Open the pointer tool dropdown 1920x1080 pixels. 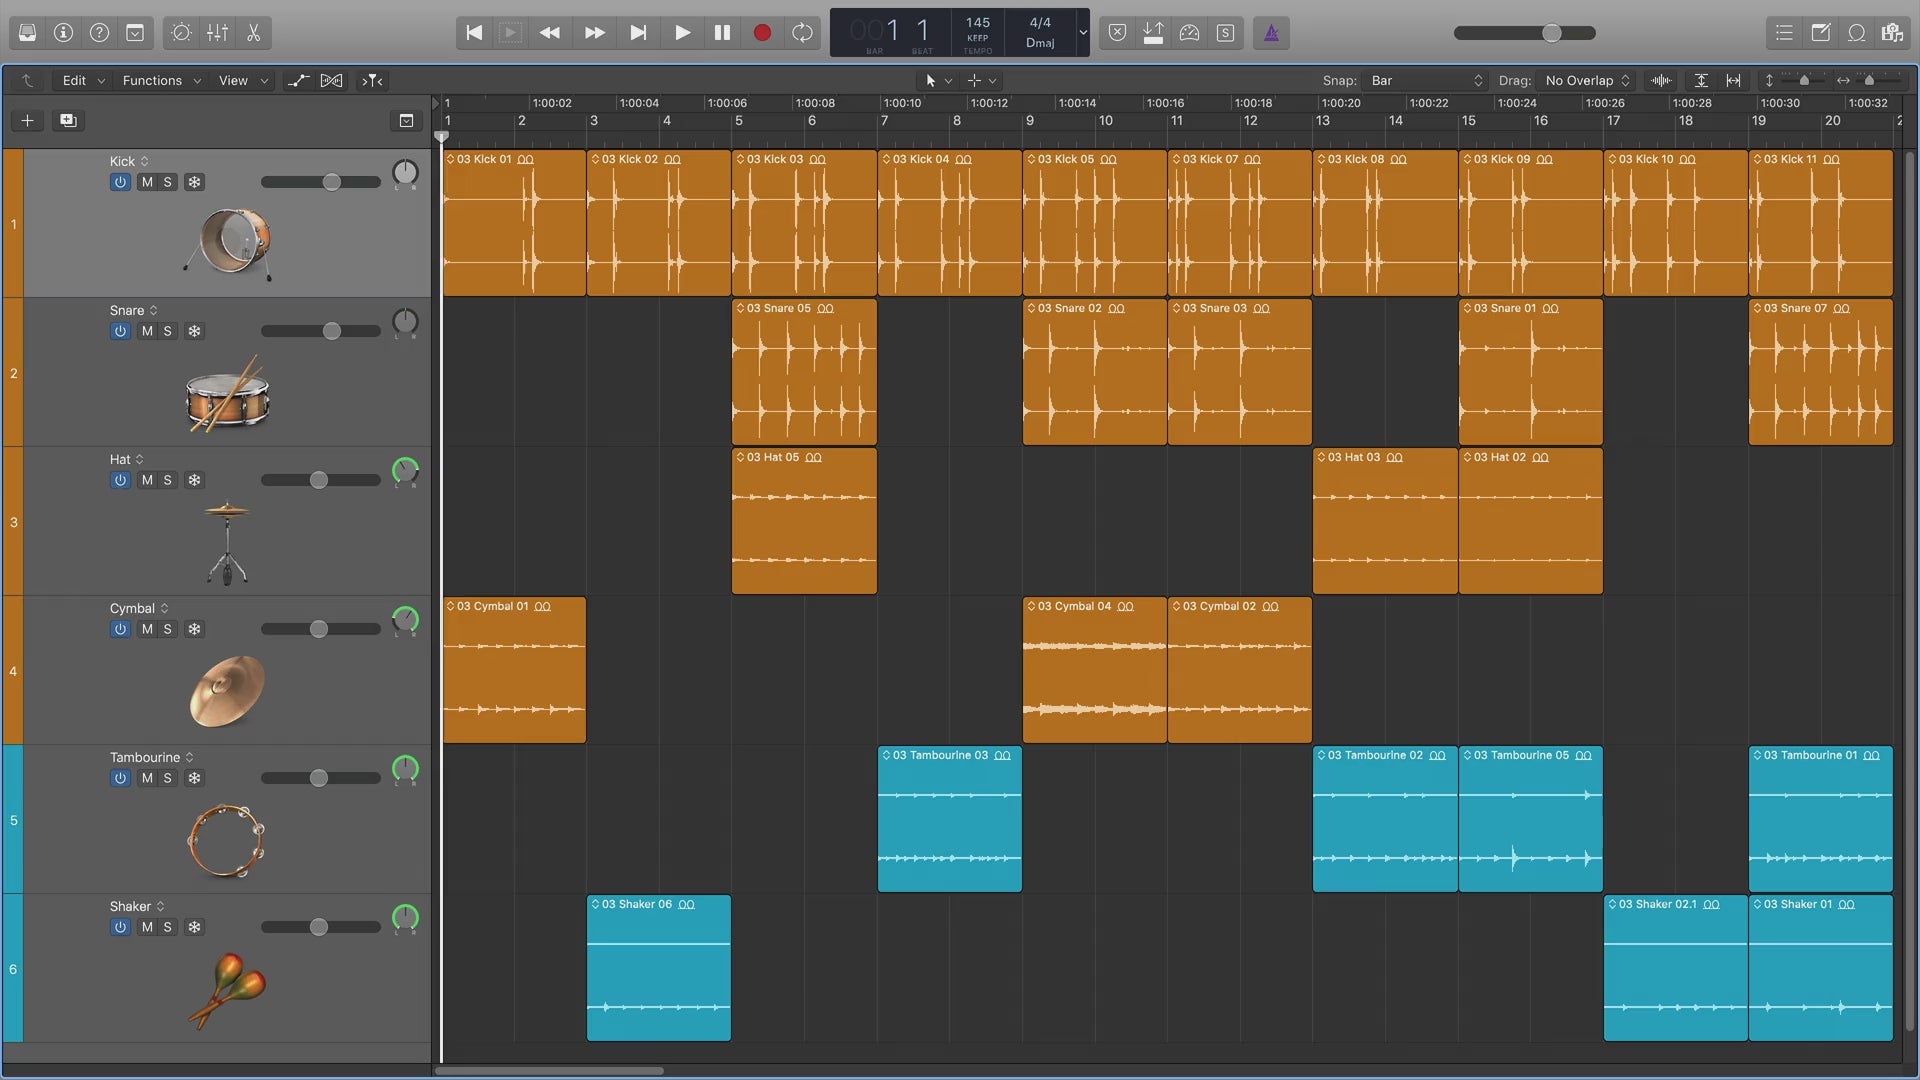tap(937, 80)
